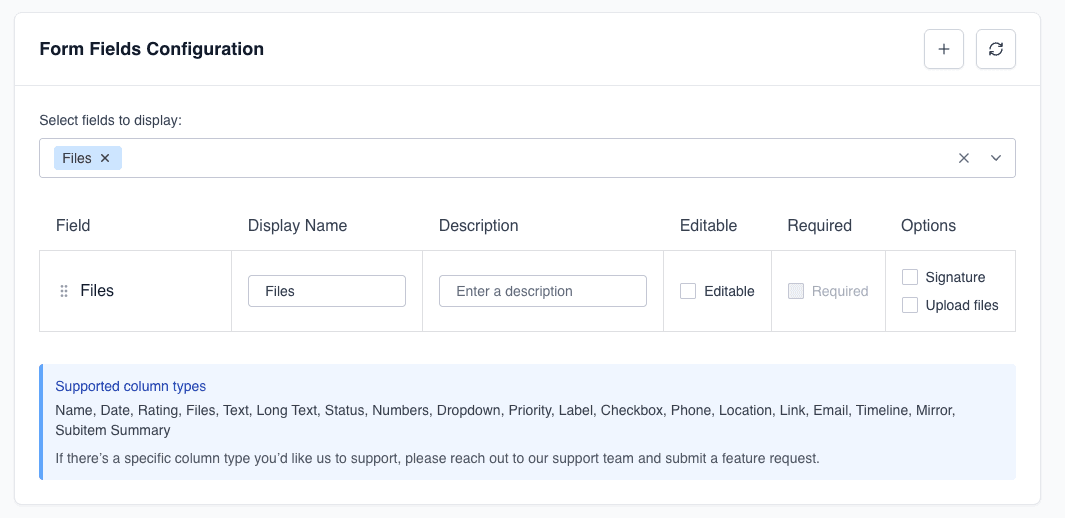Click Supported column types heading
This screenshot has height=518, width=1072.
(x=131, y=386)
